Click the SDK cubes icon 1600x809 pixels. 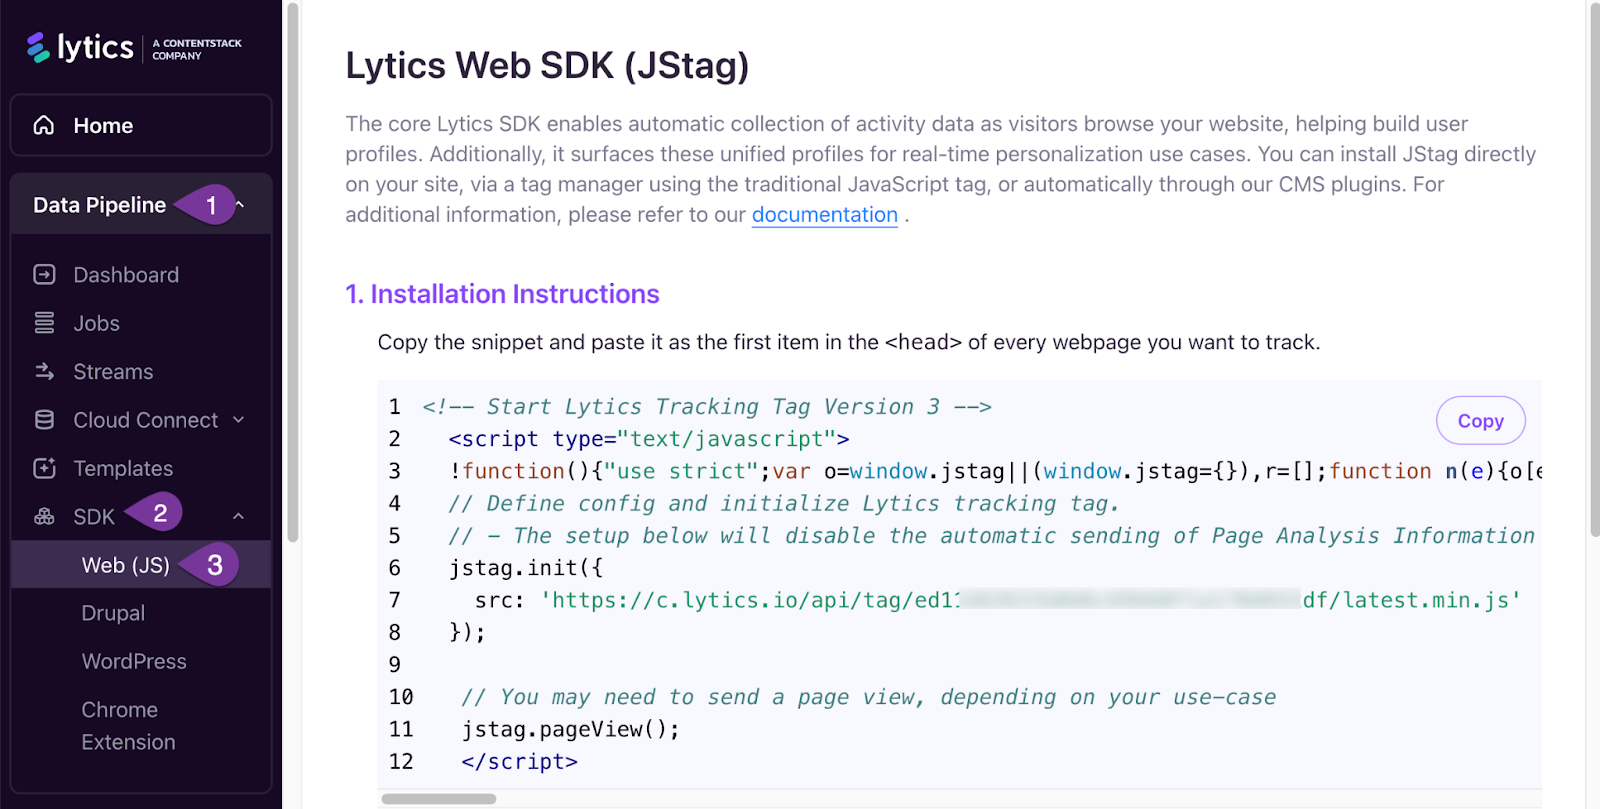coord(44,516)
